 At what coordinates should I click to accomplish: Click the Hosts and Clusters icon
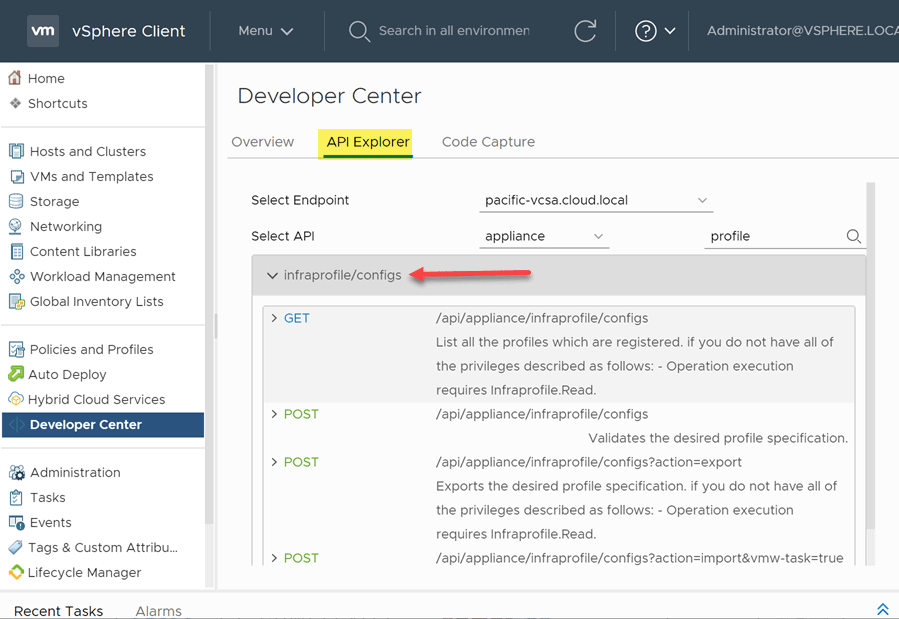17,151
